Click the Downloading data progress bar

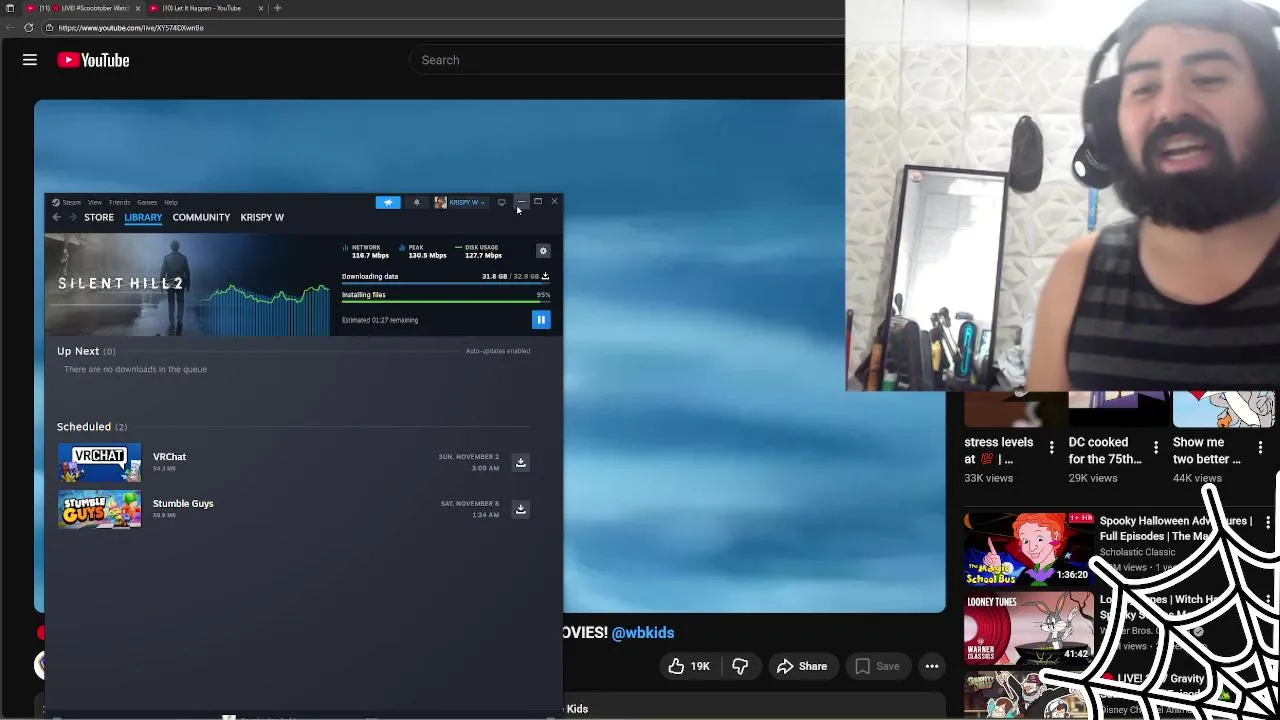pos(445,285)
